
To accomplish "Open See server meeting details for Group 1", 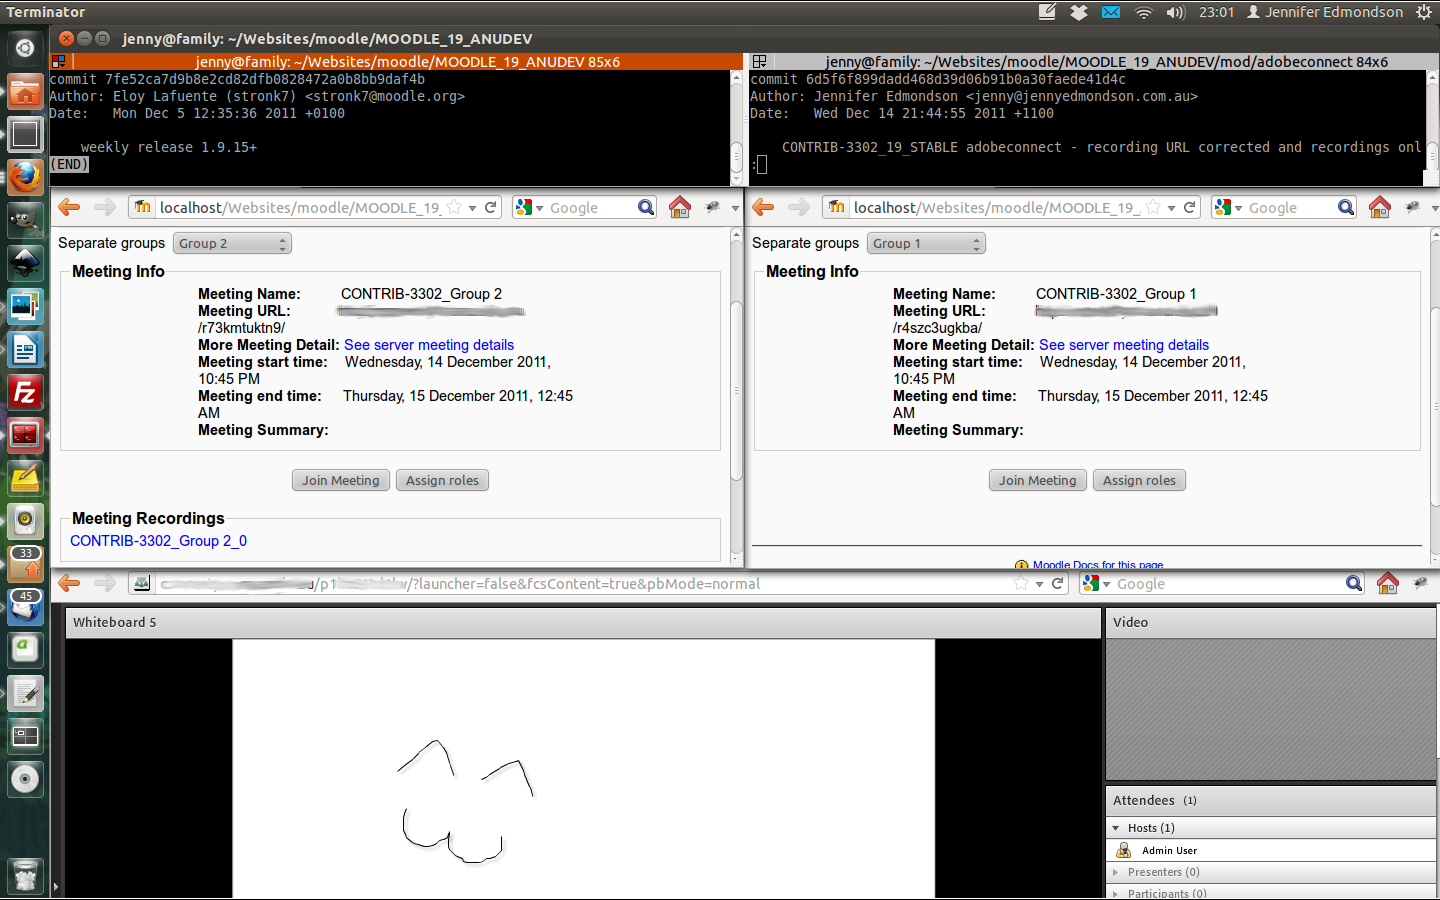I will tap(1124, 345).
